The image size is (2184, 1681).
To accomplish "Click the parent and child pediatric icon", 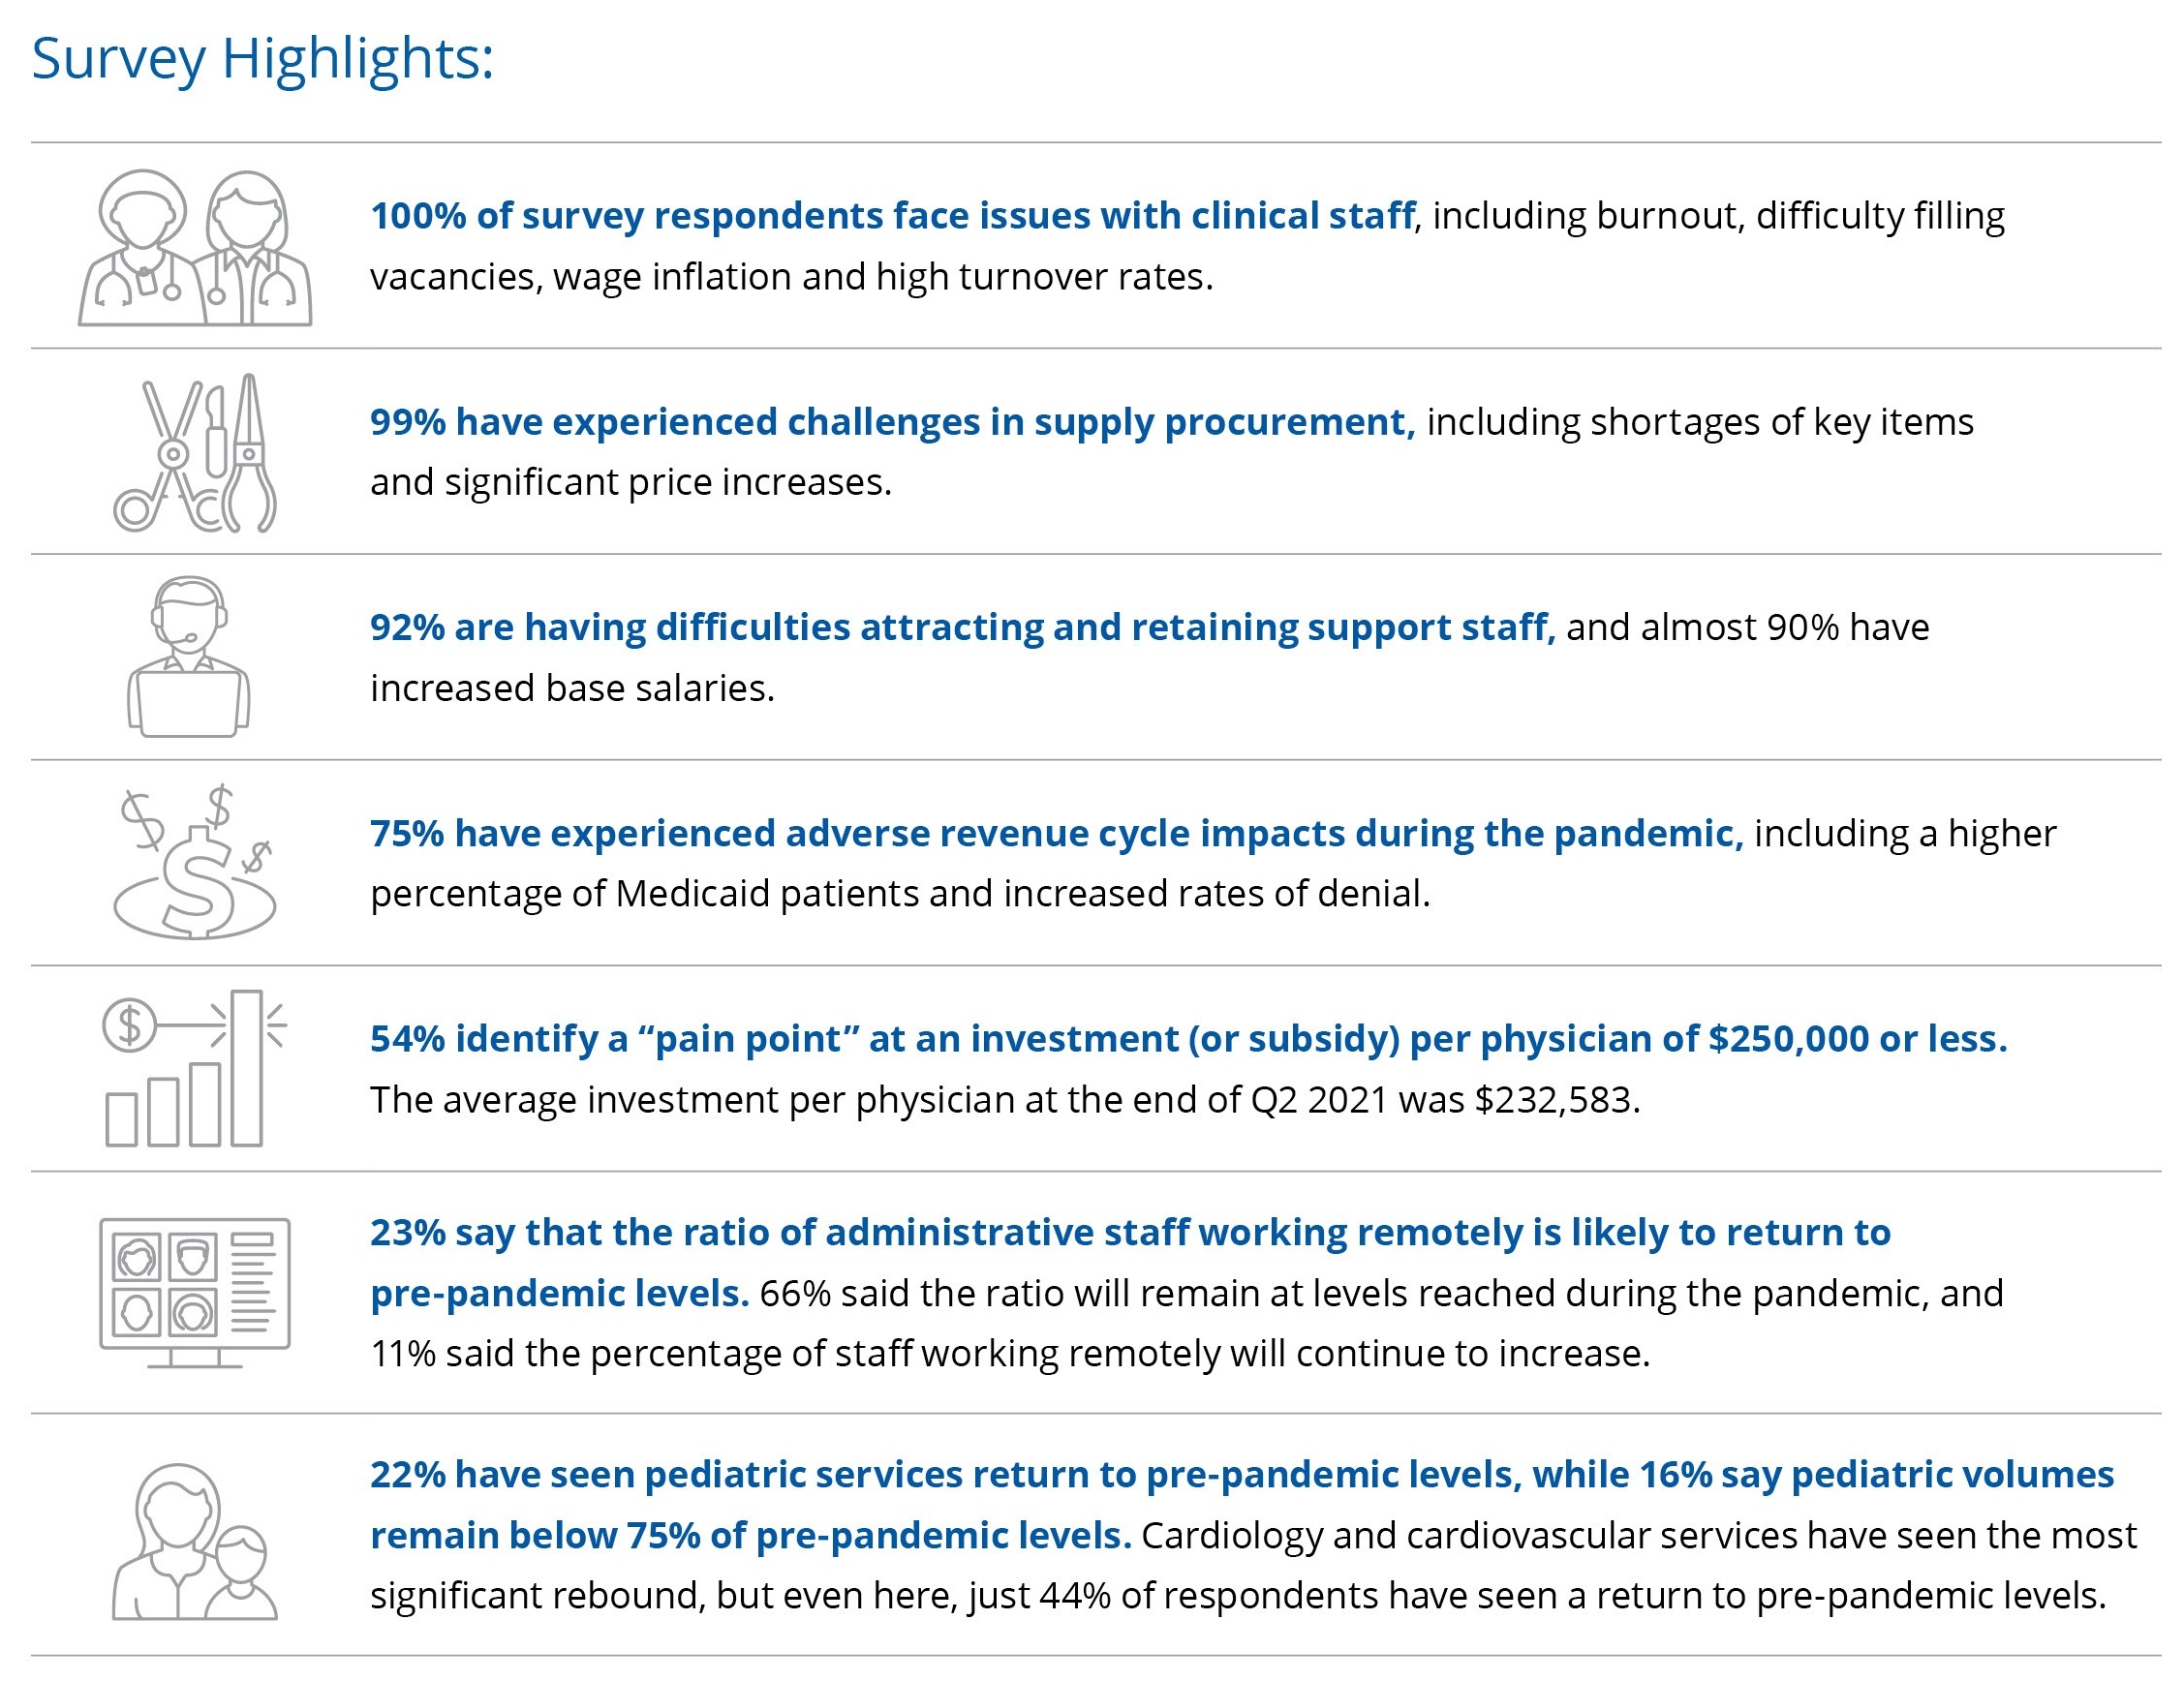I will tap(195, 1541).
